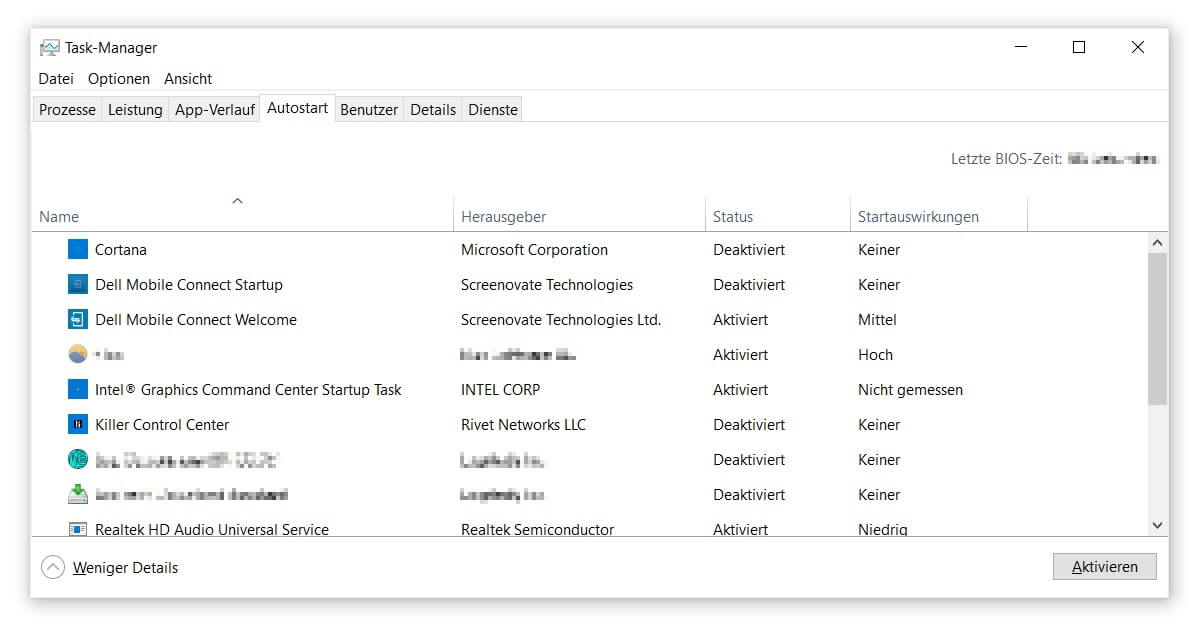Click the teal round swirl icon
Screen dimensions: 1200x630
click(x=78, y=459)
